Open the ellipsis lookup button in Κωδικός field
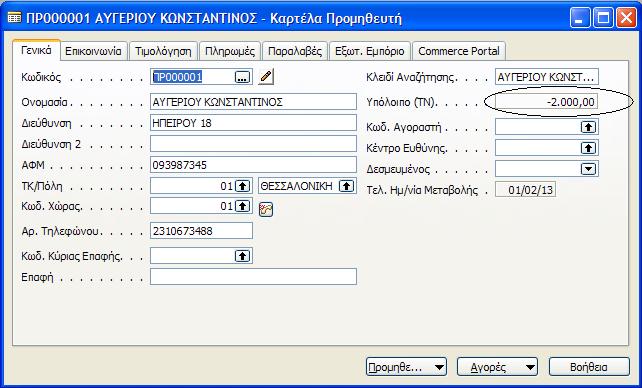 (242, 77)
